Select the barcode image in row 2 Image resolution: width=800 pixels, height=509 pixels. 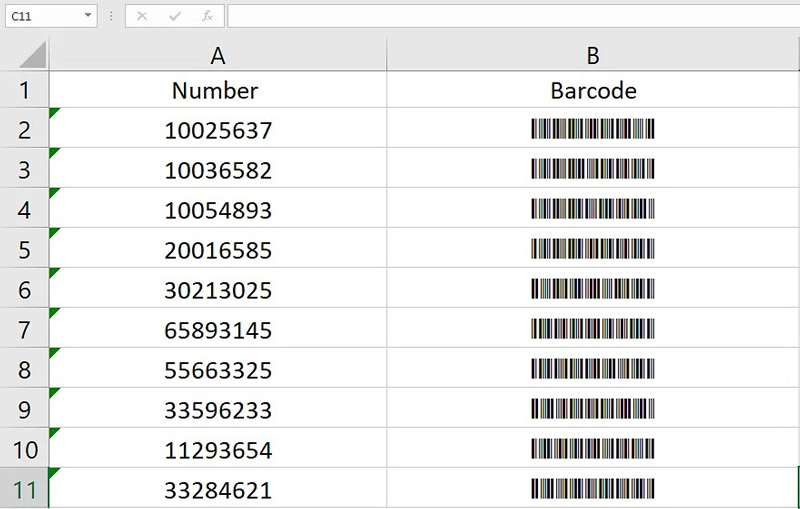593,129
